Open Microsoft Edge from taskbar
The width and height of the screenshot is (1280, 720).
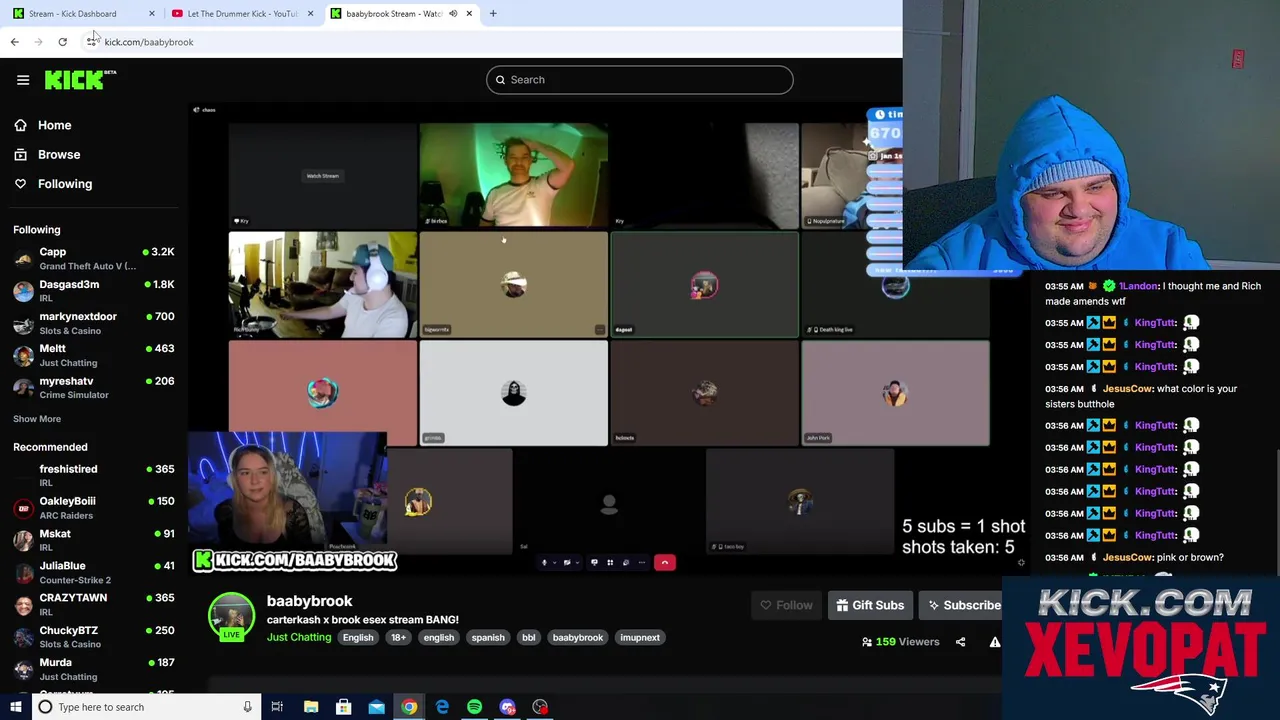[442, 707]
